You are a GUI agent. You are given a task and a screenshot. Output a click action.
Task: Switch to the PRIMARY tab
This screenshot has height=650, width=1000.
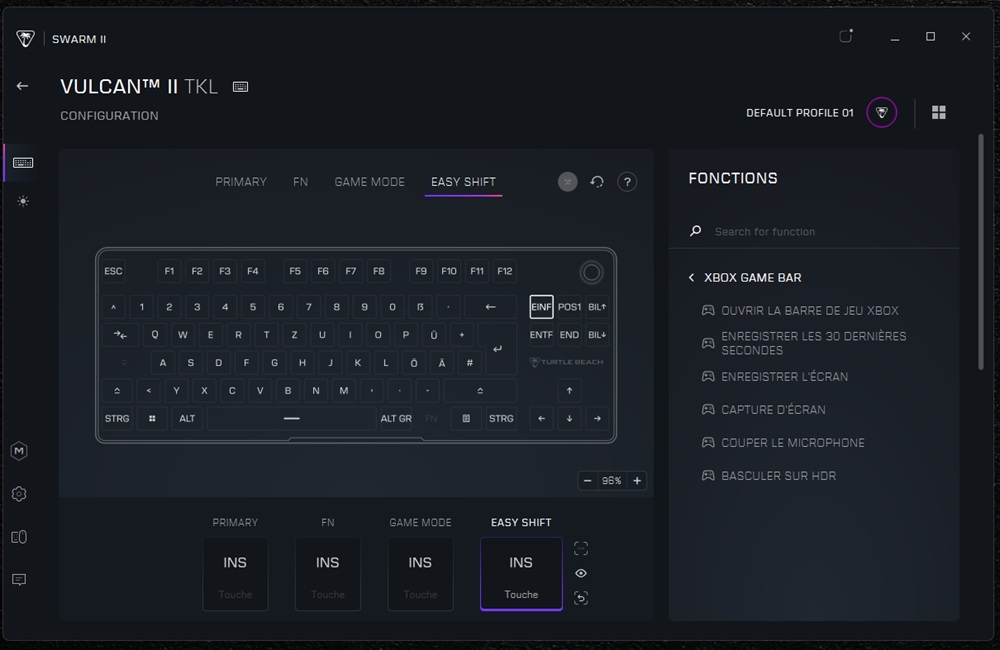240,181
